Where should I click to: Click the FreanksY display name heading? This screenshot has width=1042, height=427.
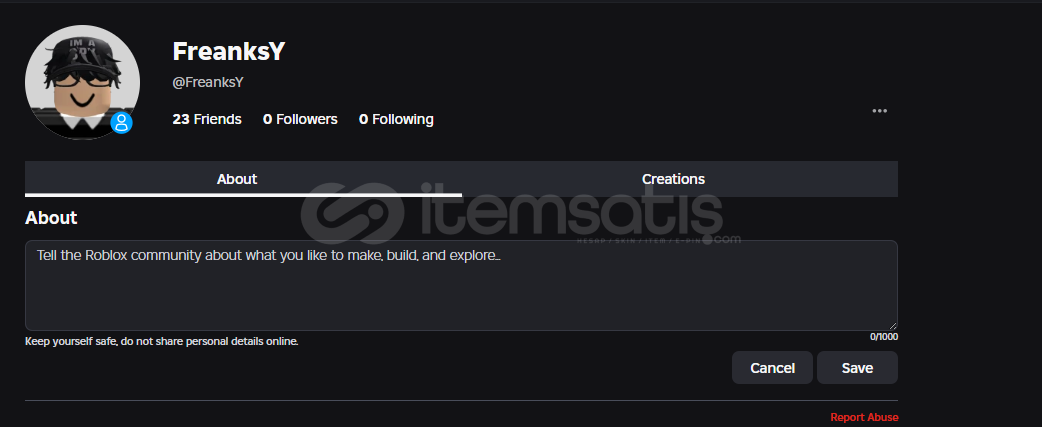229,51
